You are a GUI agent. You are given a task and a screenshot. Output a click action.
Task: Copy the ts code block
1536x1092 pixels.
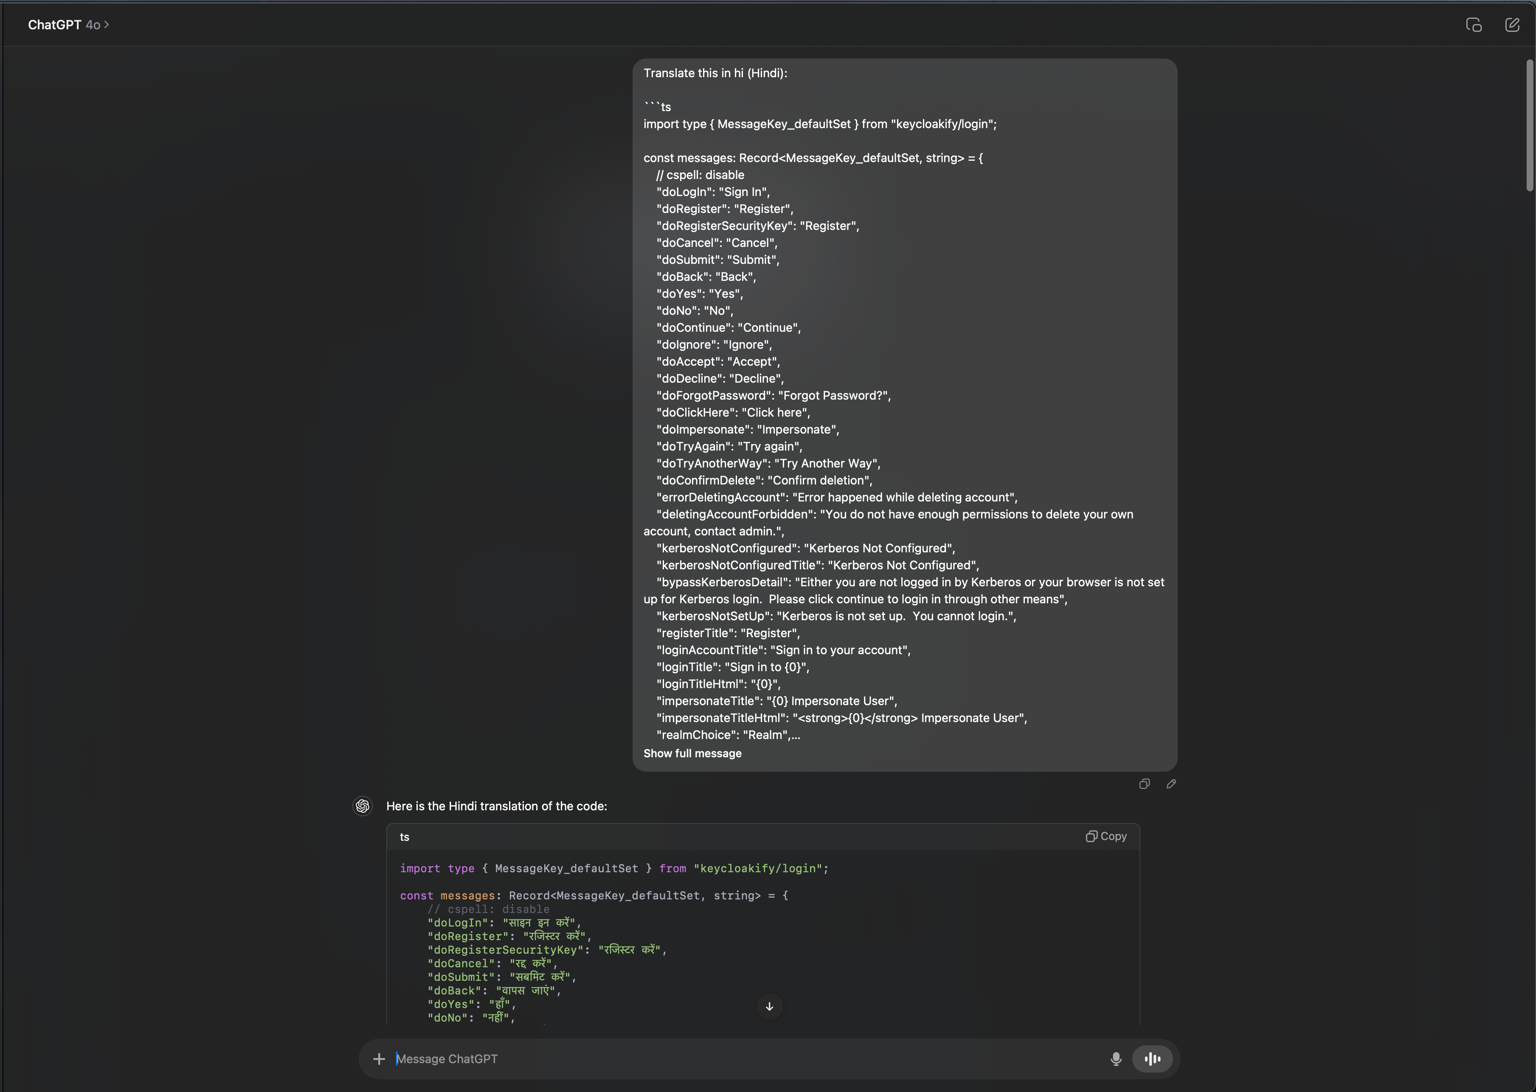1106,837
